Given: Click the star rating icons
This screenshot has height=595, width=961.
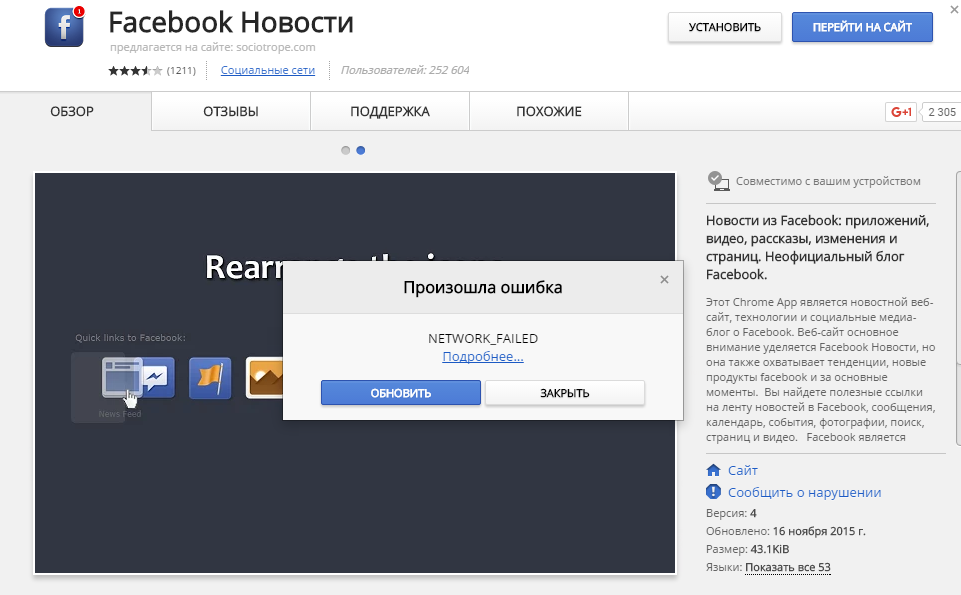Looking at the screenshot, I should (x=135, y=70).
